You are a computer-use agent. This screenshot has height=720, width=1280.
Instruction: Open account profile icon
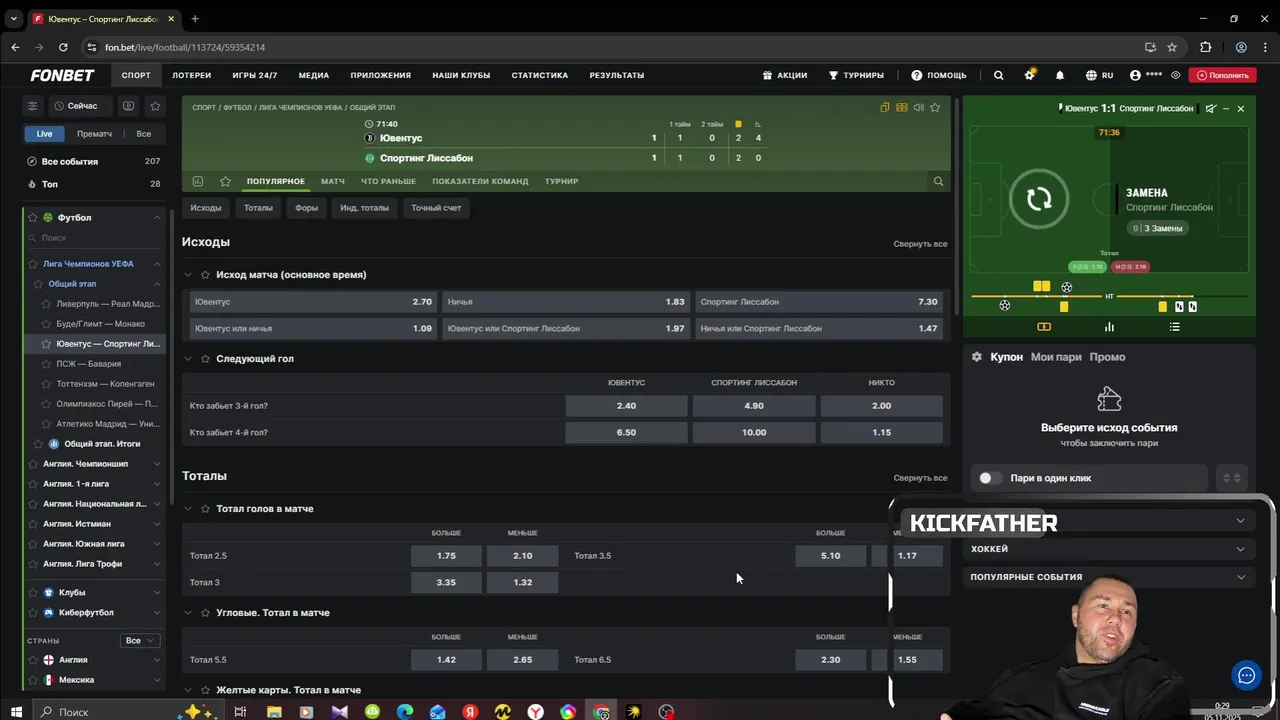[1135, 75]
